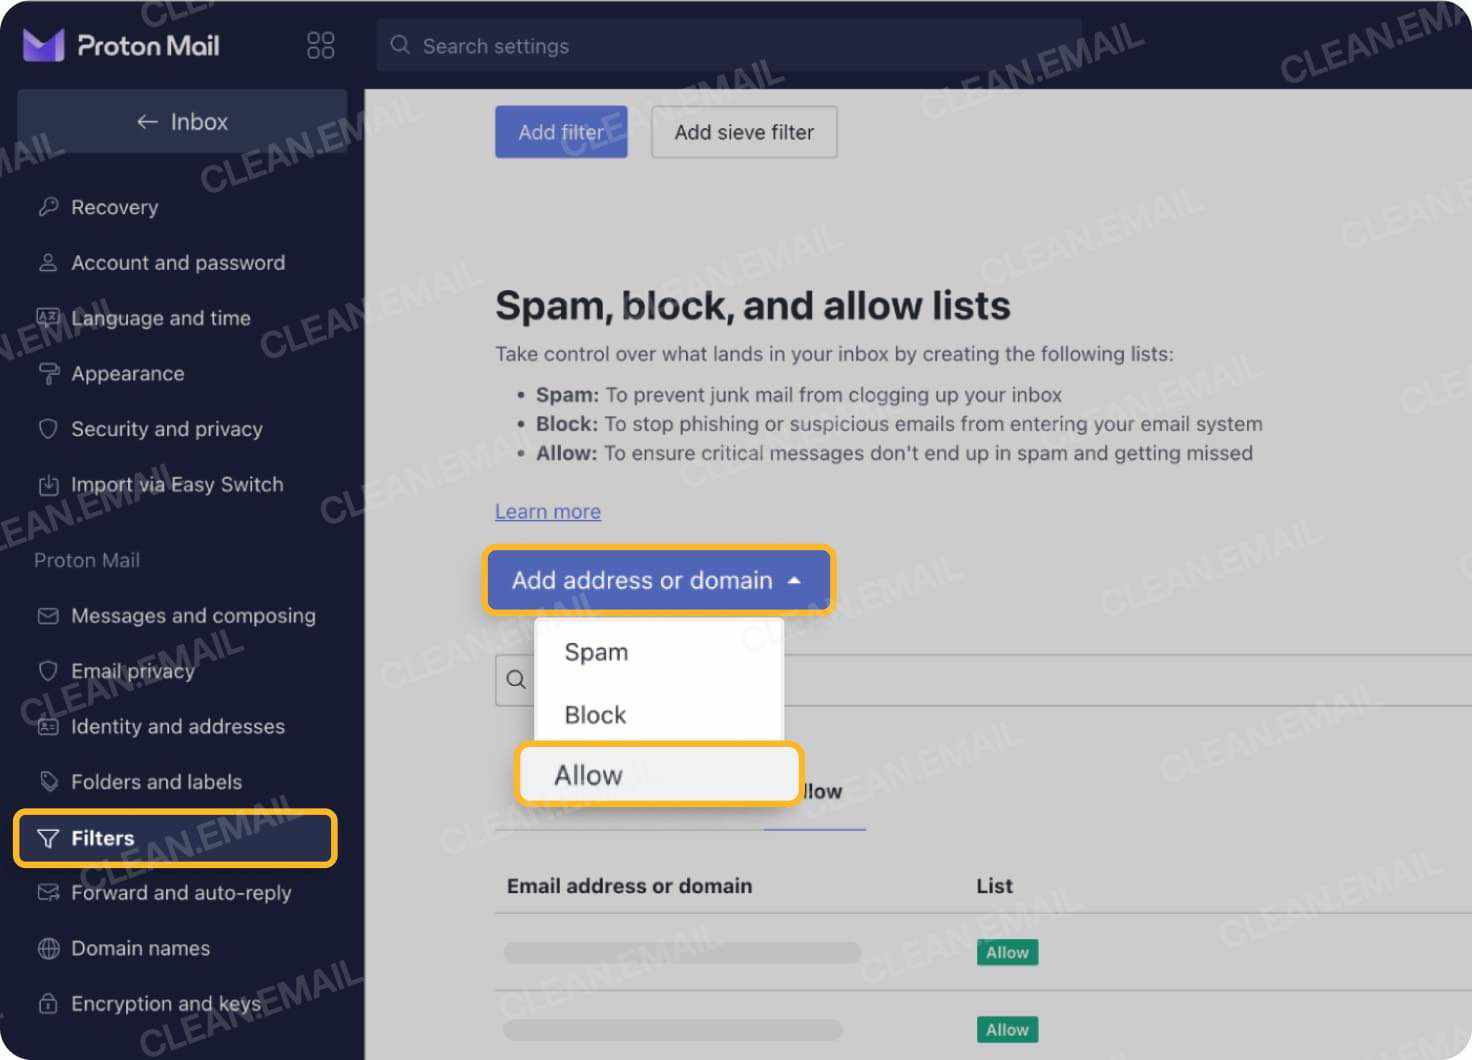
Task: Click the Proton Mail logo
Action: point(119,44)
